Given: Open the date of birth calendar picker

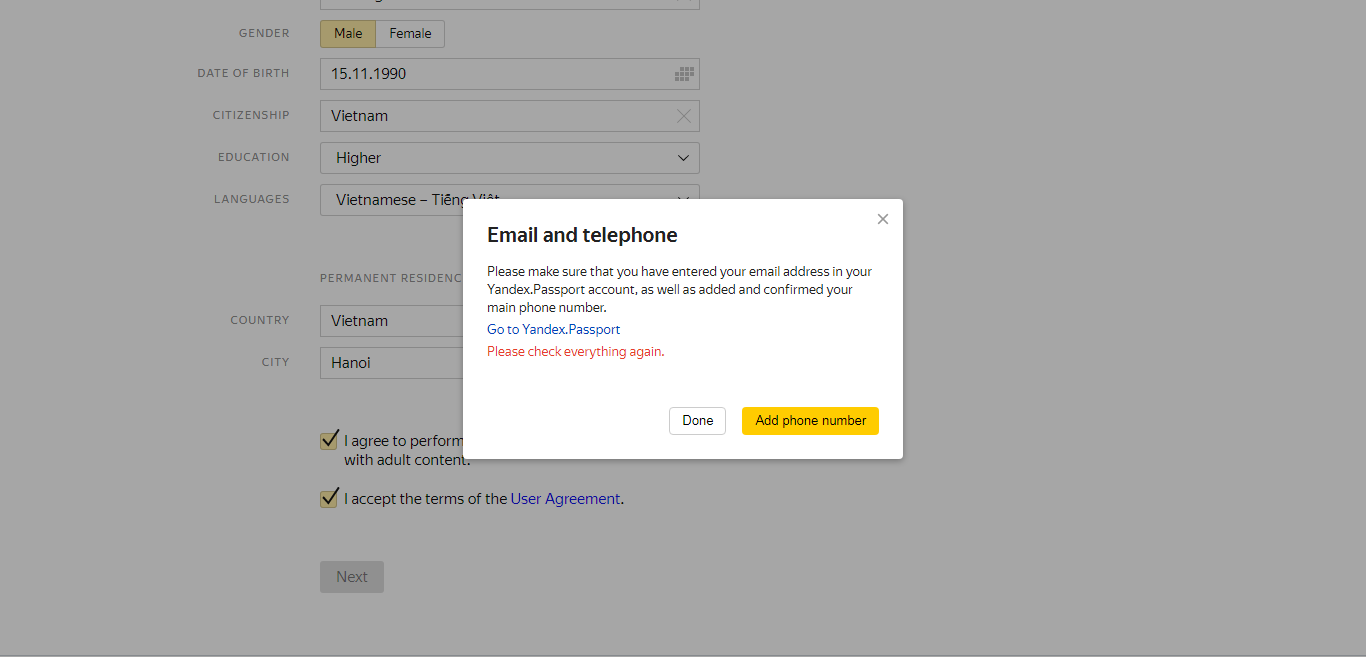Looking at the screenshot, I should click(684, 74).
